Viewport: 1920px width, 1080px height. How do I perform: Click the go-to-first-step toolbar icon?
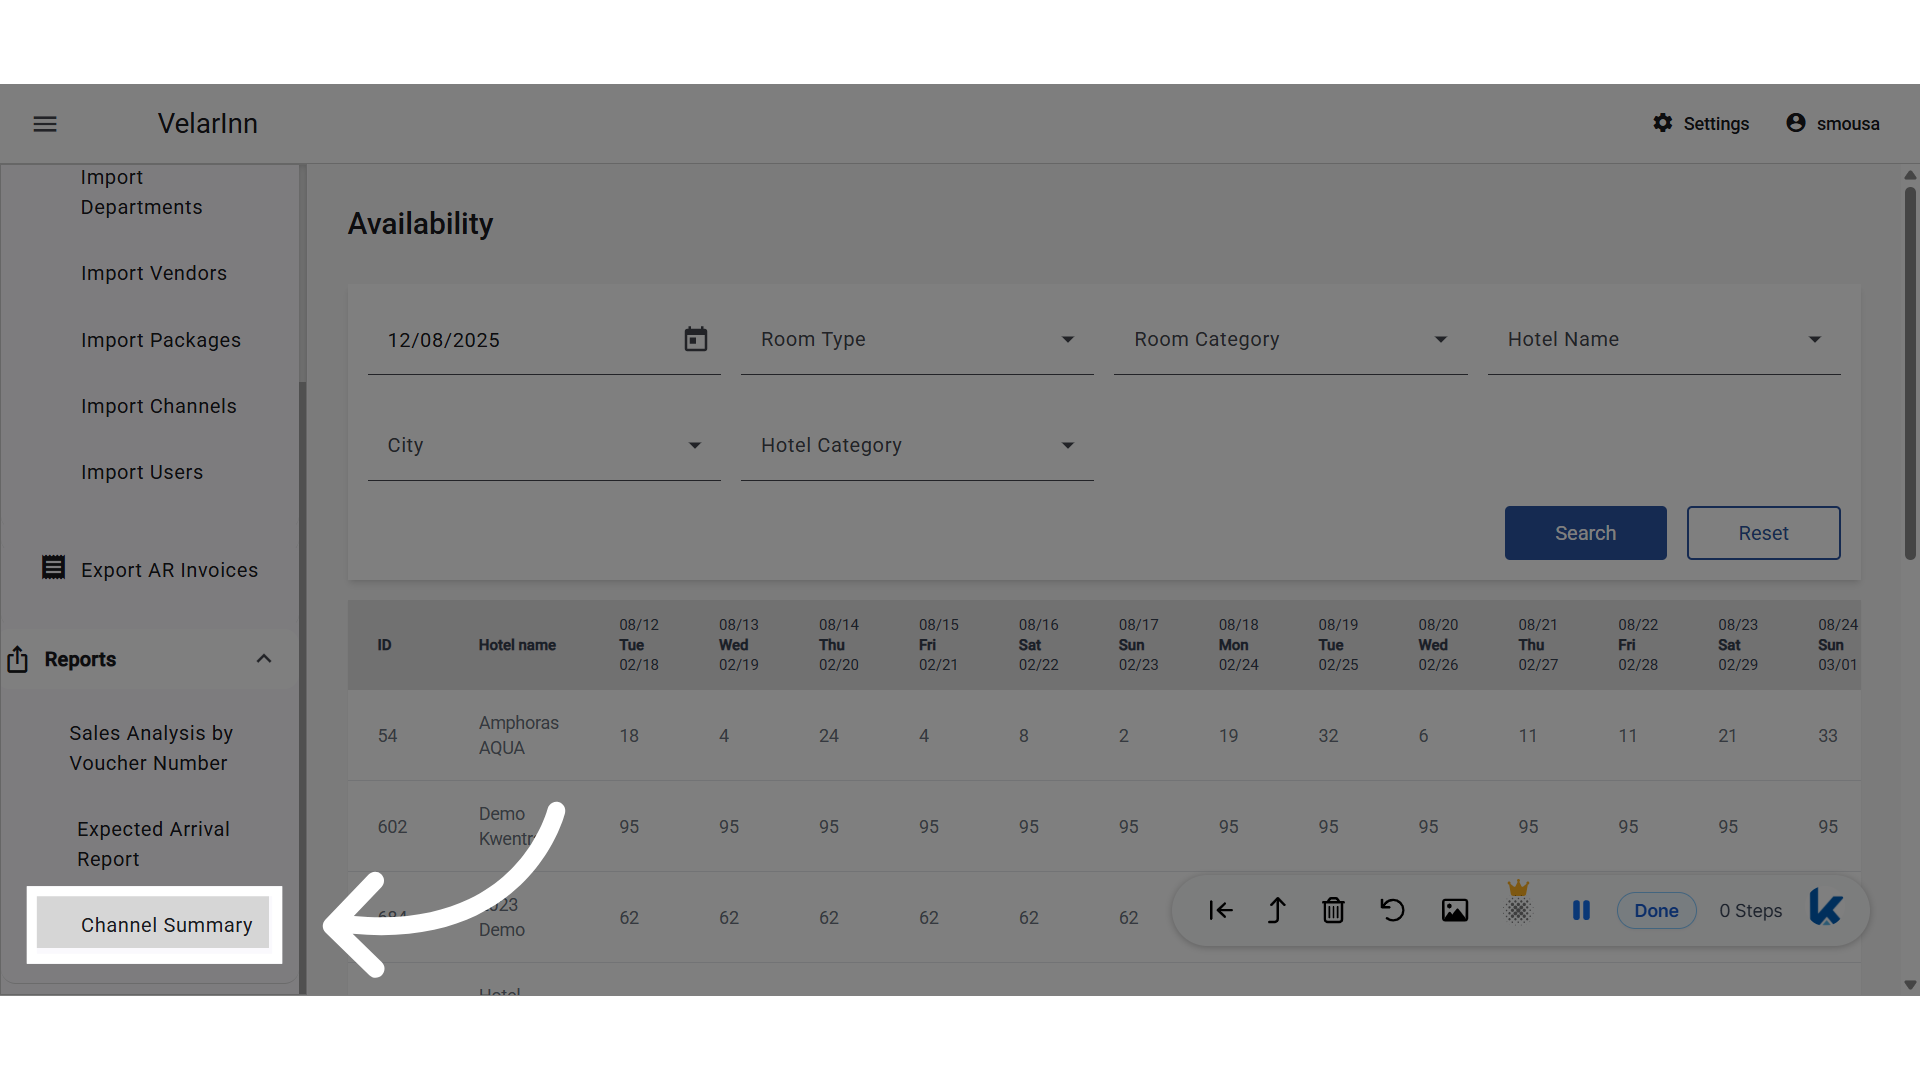pos(1221,910)
